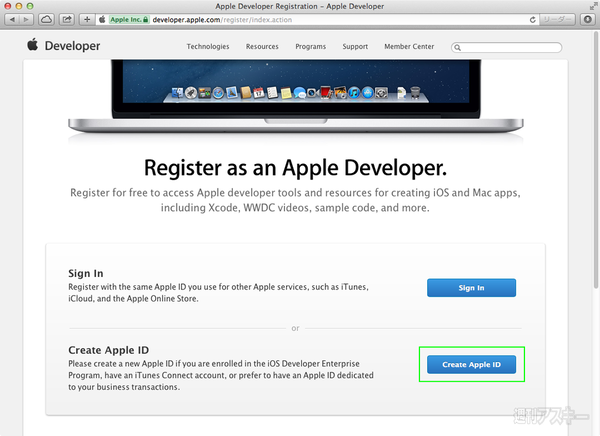This screenshot has height=436, width=600.
Task: Go forward with the Safari forward arrow
Action: pyautogui.click(x=26, y=19)
